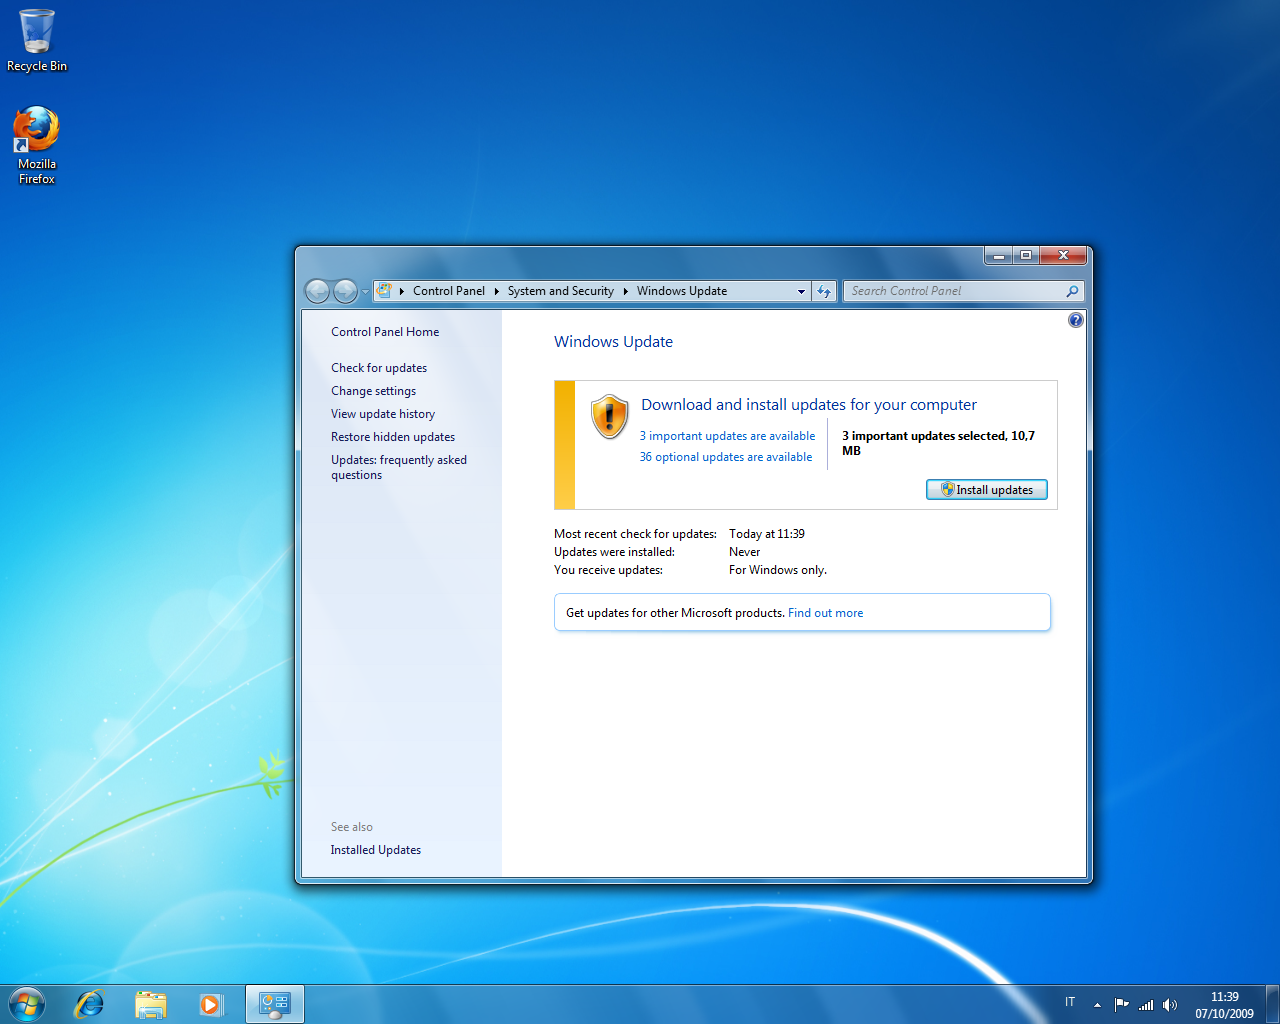Launch Internet Explorer from taskbar
1280x1024 pixels.
click(x=90, y=1004)
